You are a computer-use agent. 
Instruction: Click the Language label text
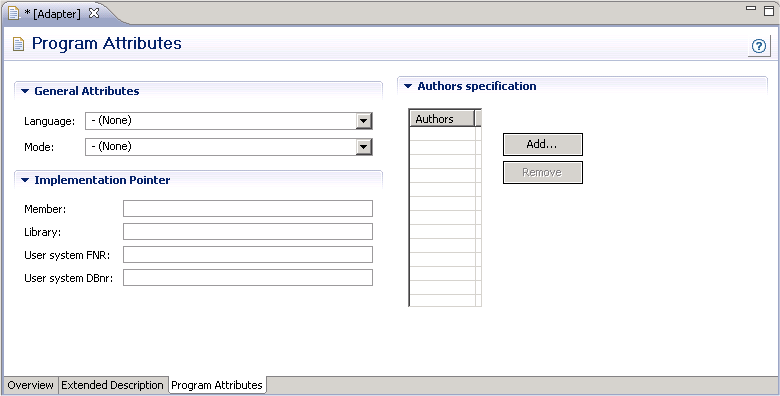49,121
